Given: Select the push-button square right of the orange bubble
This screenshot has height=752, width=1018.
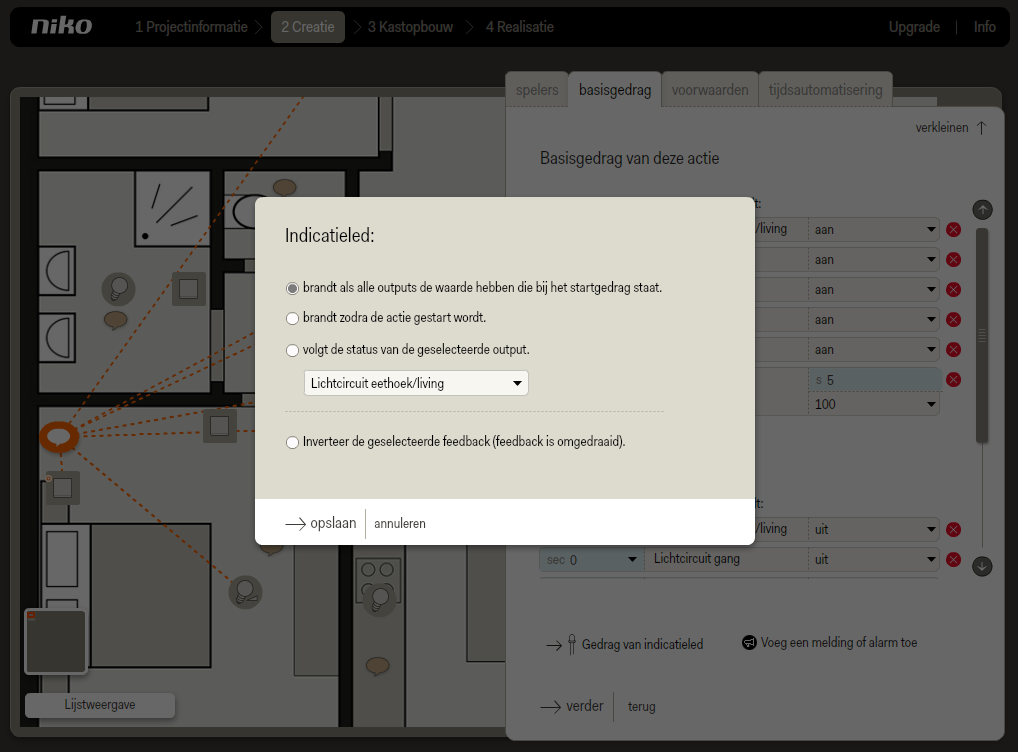Looking at the screenshot, I should 219,426.
